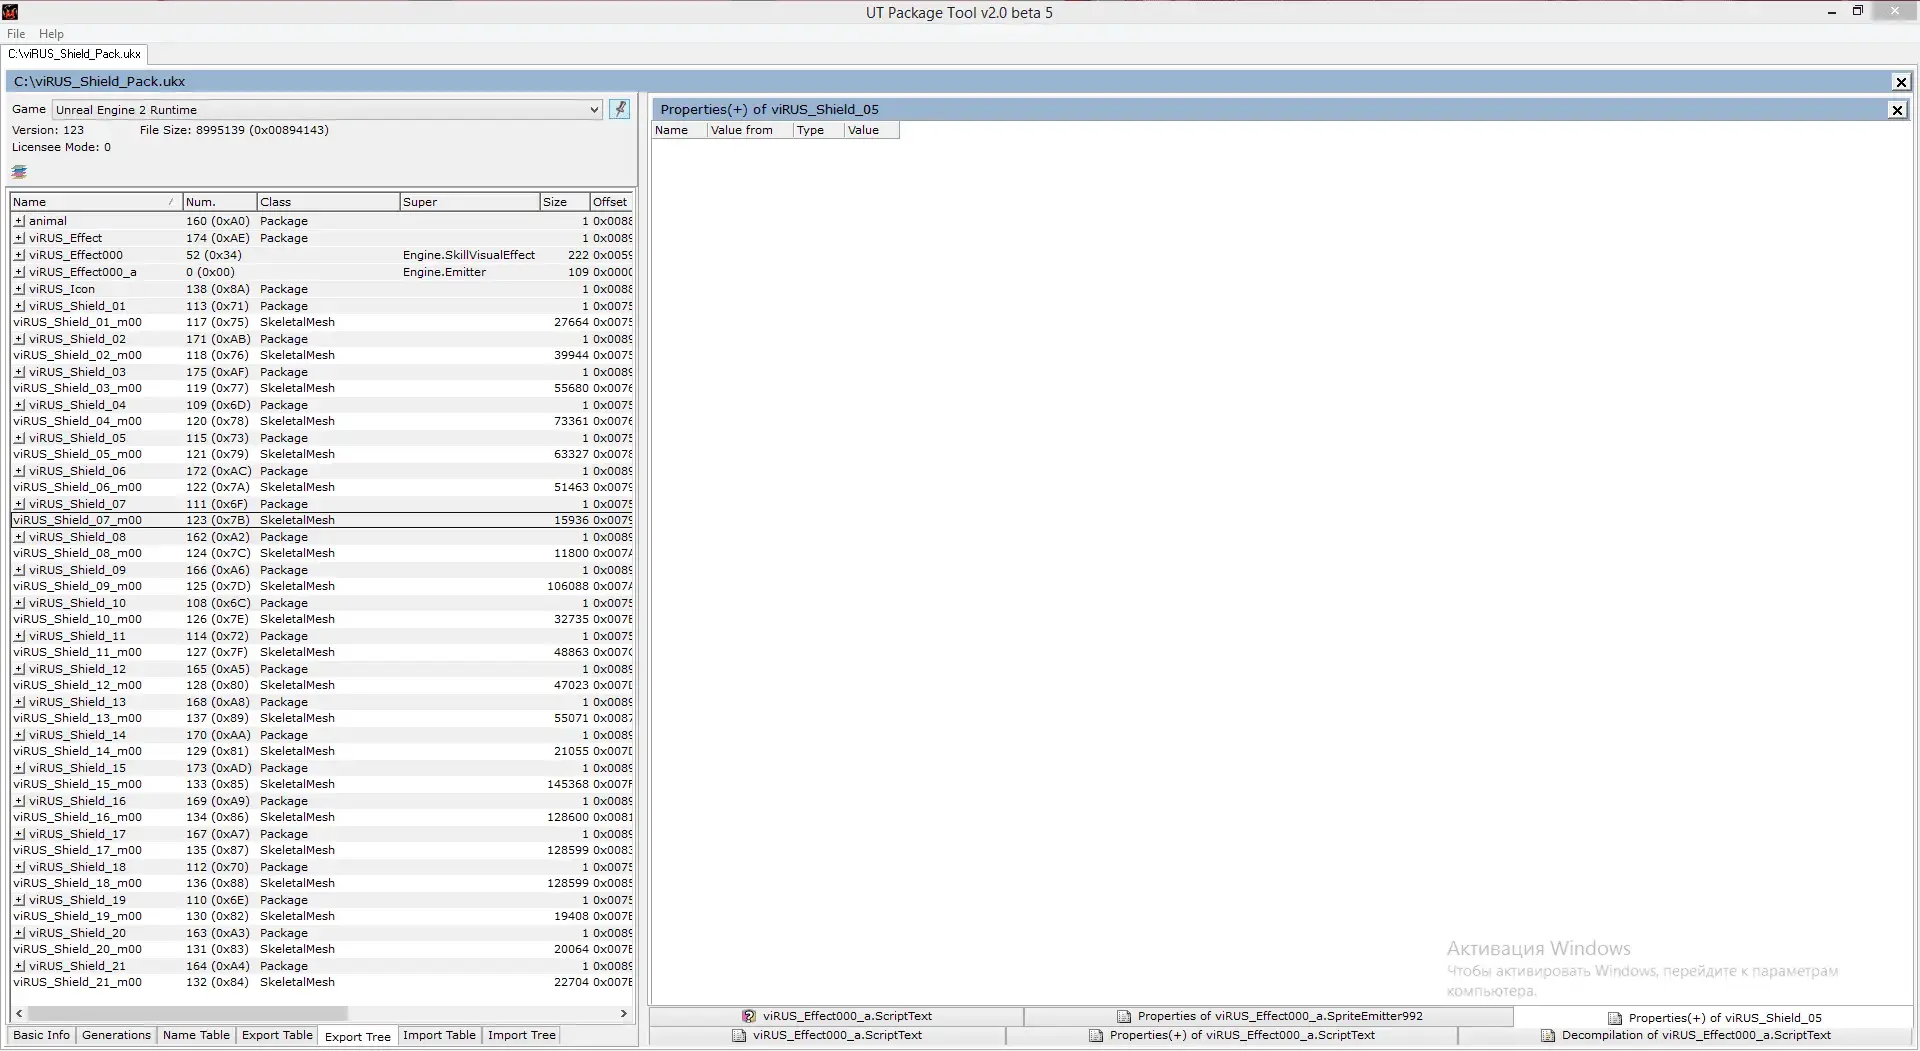Sort export tree by Num. column

(x=219, y=202)
